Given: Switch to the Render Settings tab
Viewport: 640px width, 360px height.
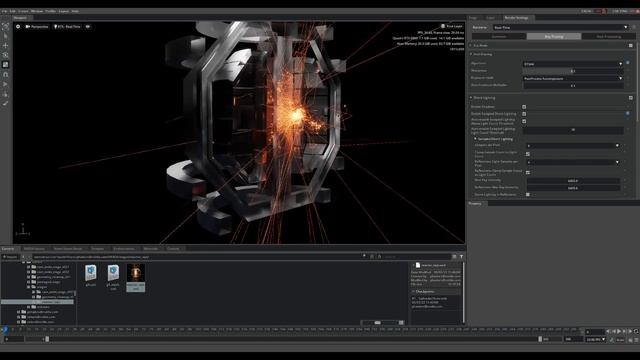Looking at the screenshot, I should (516, 18).
